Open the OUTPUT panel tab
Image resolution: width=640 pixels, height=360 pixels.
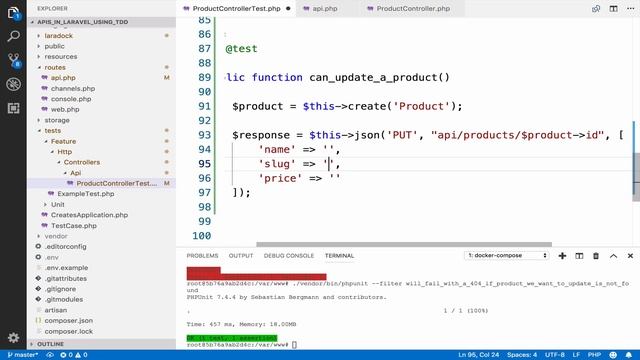[x=241, y=256]
